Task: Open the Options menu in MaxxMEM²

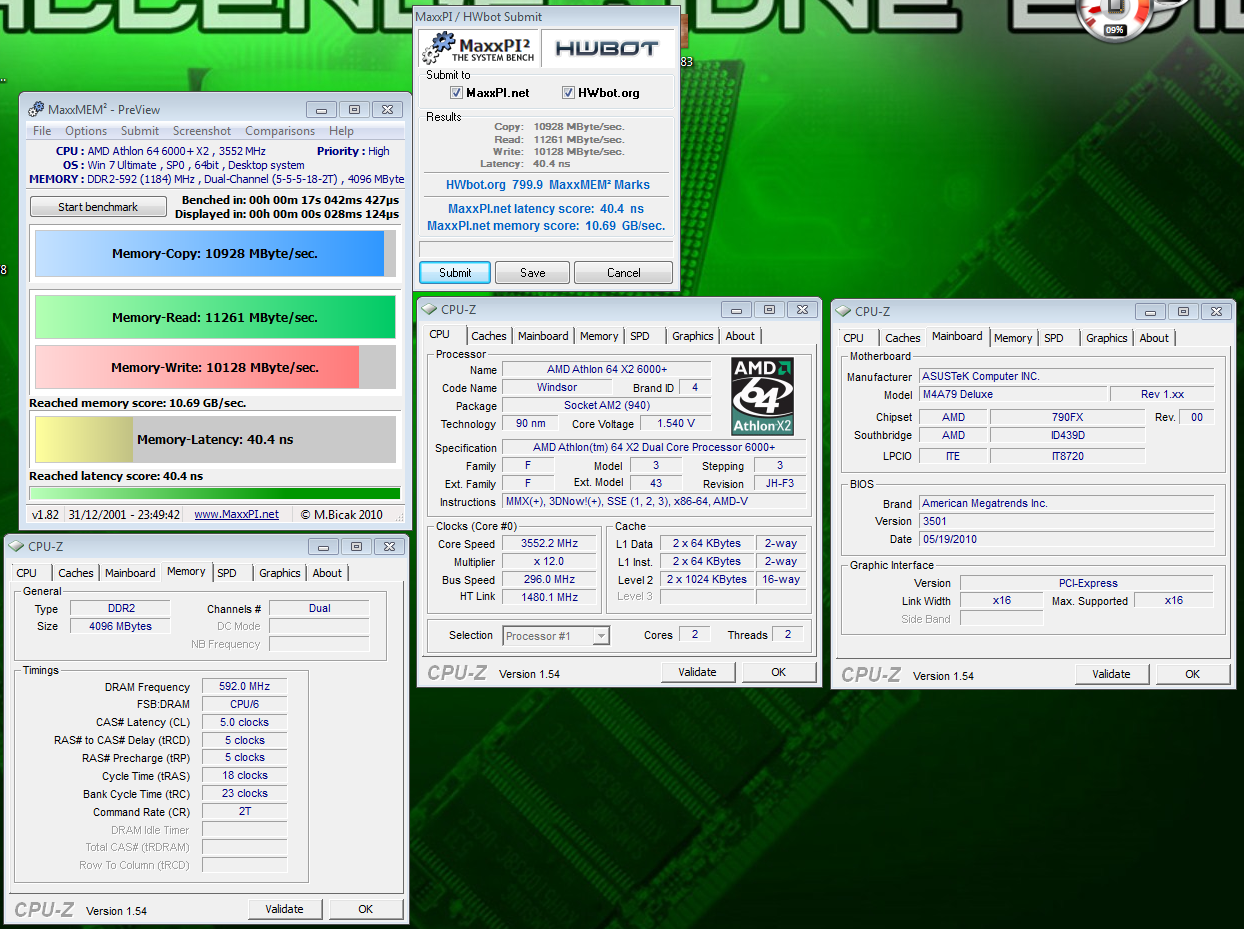Action: [x=86, y=131]
